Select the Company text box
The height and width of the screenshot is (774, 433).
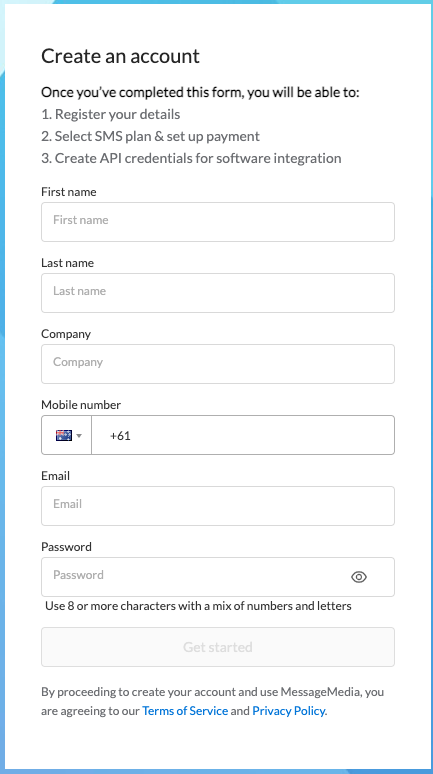(218, 364)
